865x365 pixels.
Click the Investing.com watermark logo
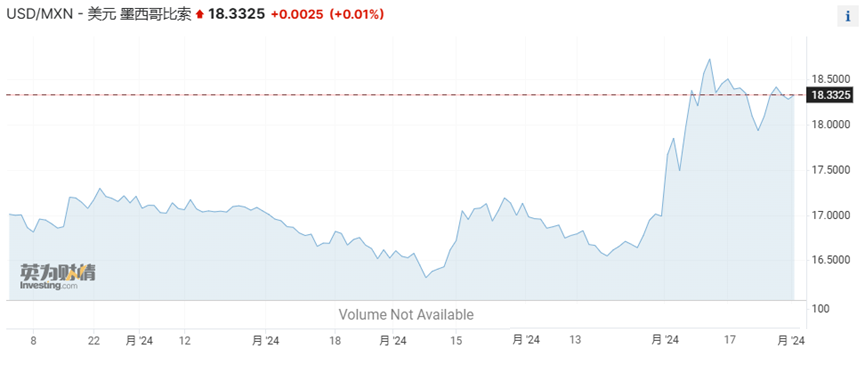(x=57, y=277)
